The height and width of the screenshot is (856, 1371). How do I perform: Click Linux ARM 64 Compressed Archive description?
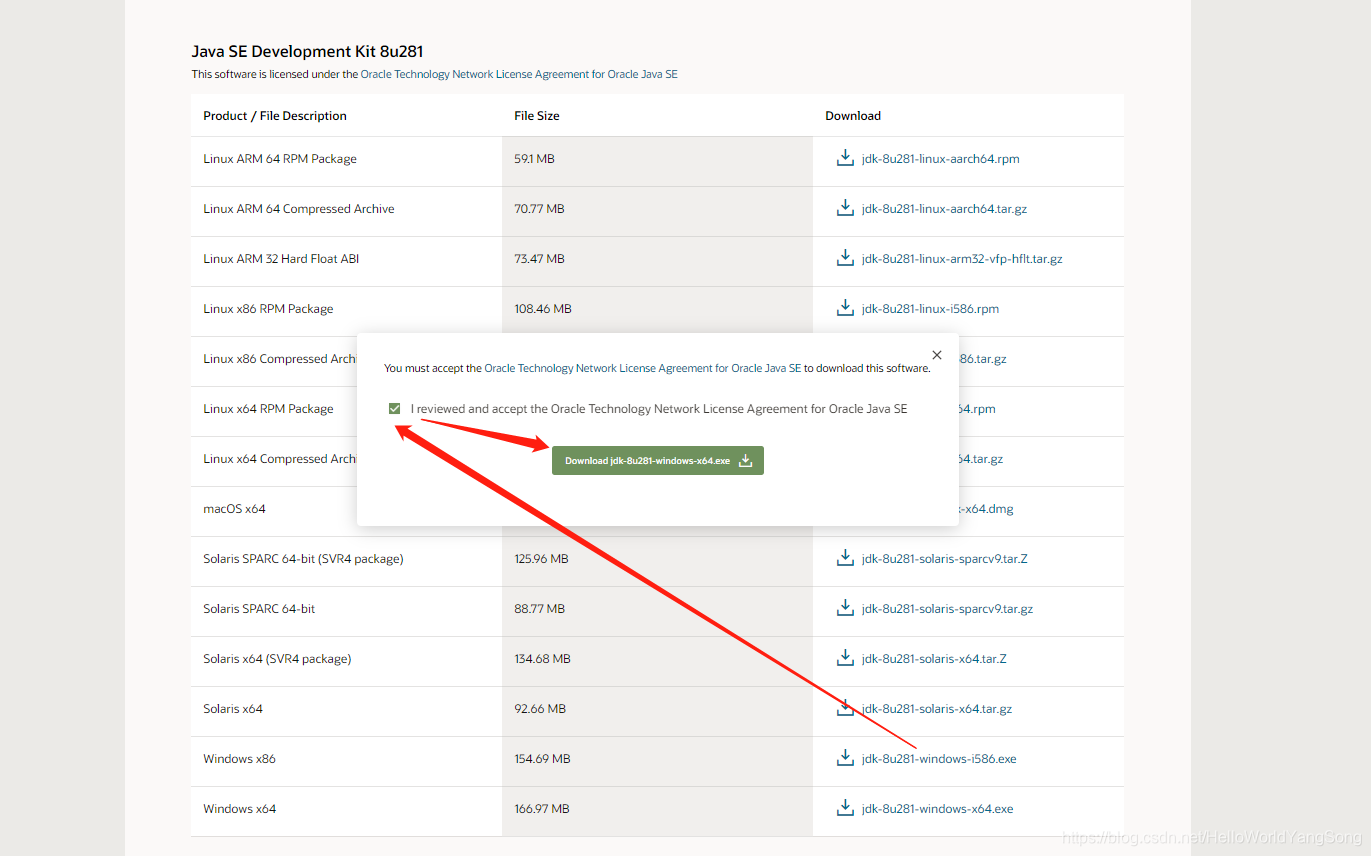(299, 209)
